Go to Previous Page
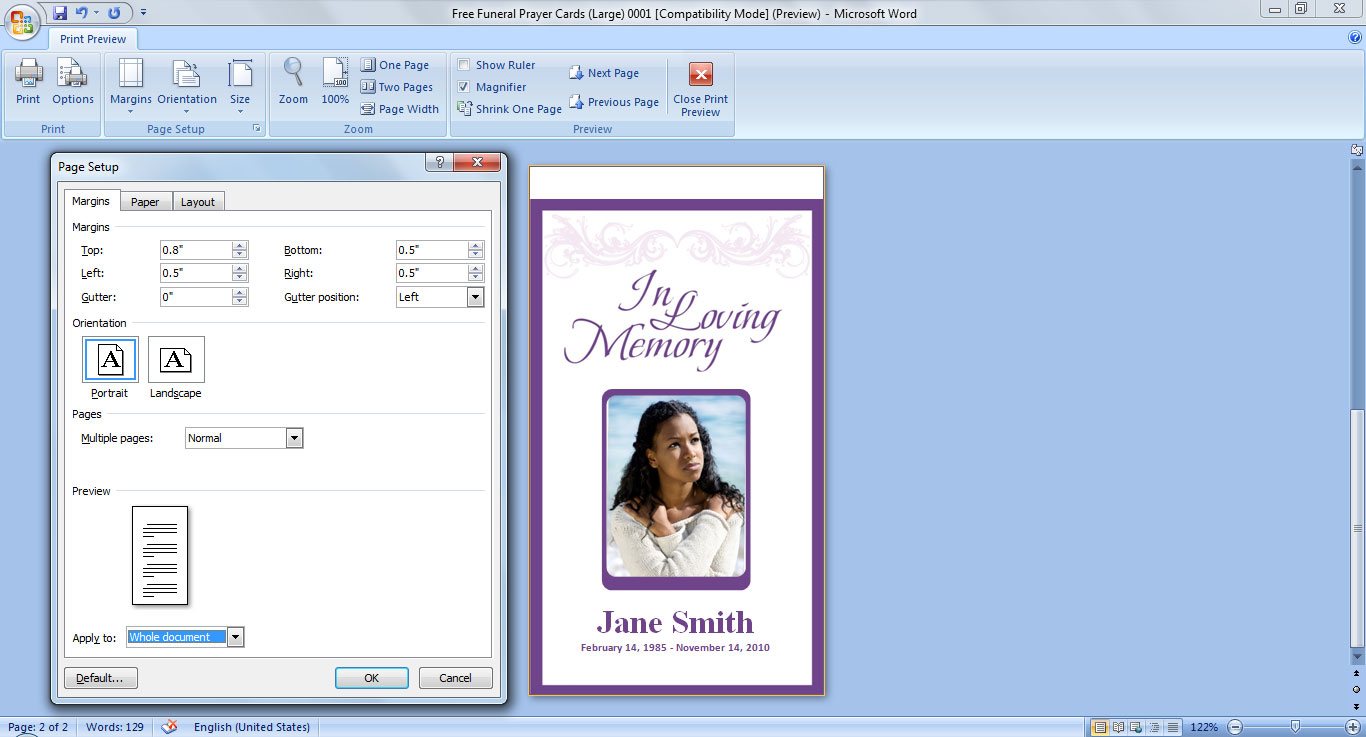 point(614,102)
